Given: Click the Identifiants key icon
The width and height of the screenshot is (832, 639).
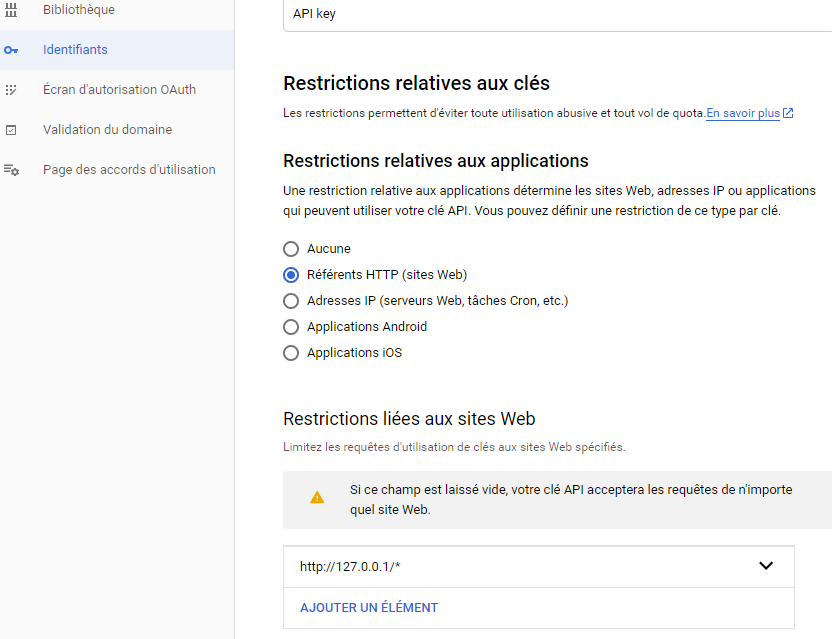Looking at the screenshot, I should click(x=12, y=50).
